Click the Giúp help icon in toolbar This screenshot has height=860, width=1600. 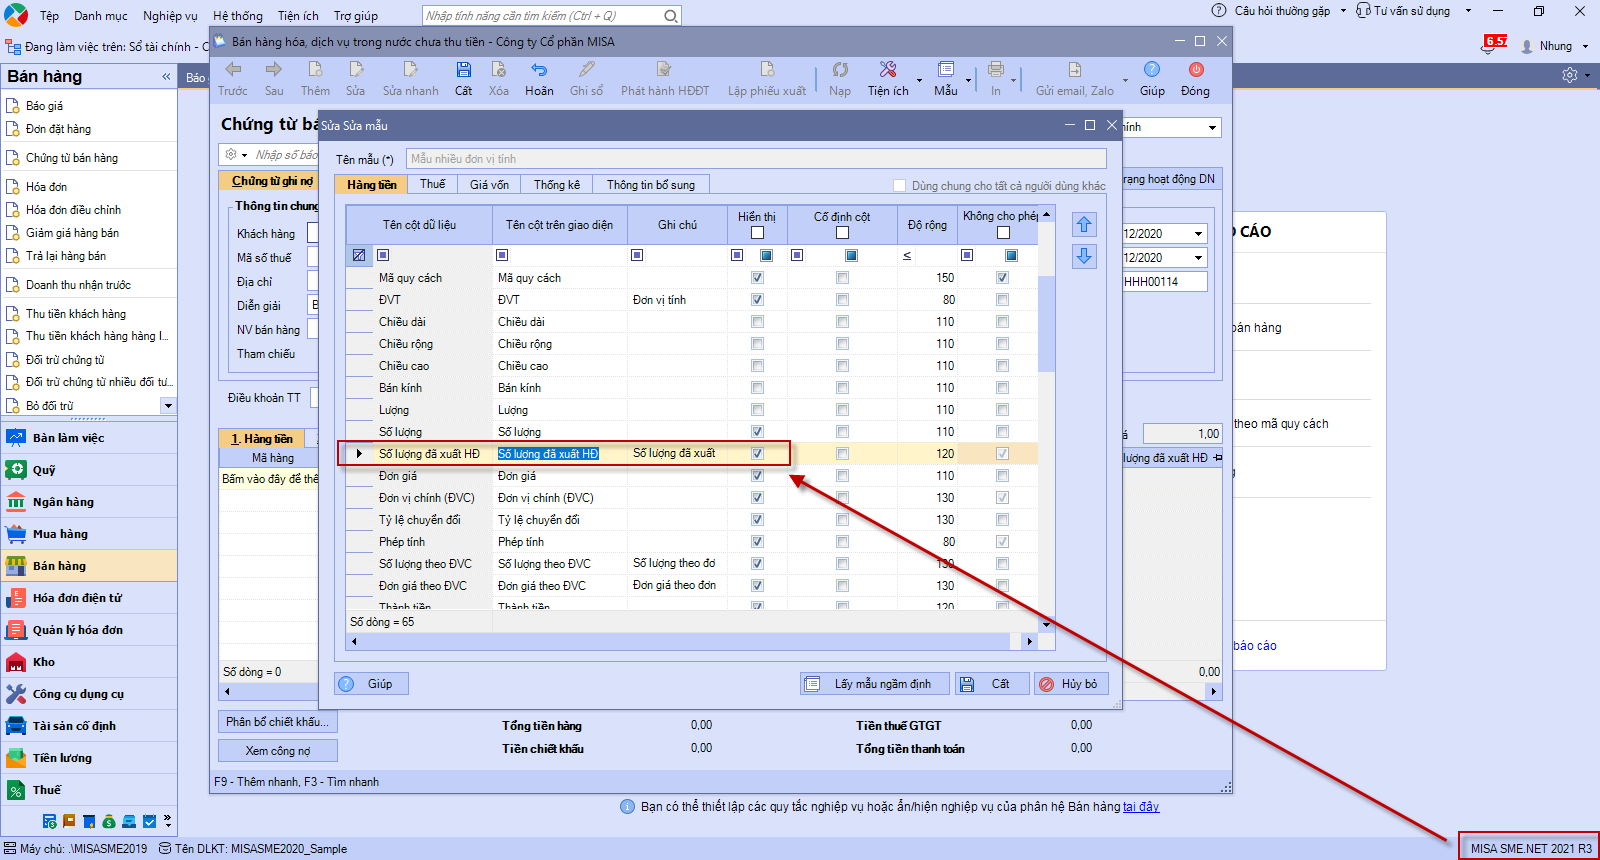pos(1152,70)
